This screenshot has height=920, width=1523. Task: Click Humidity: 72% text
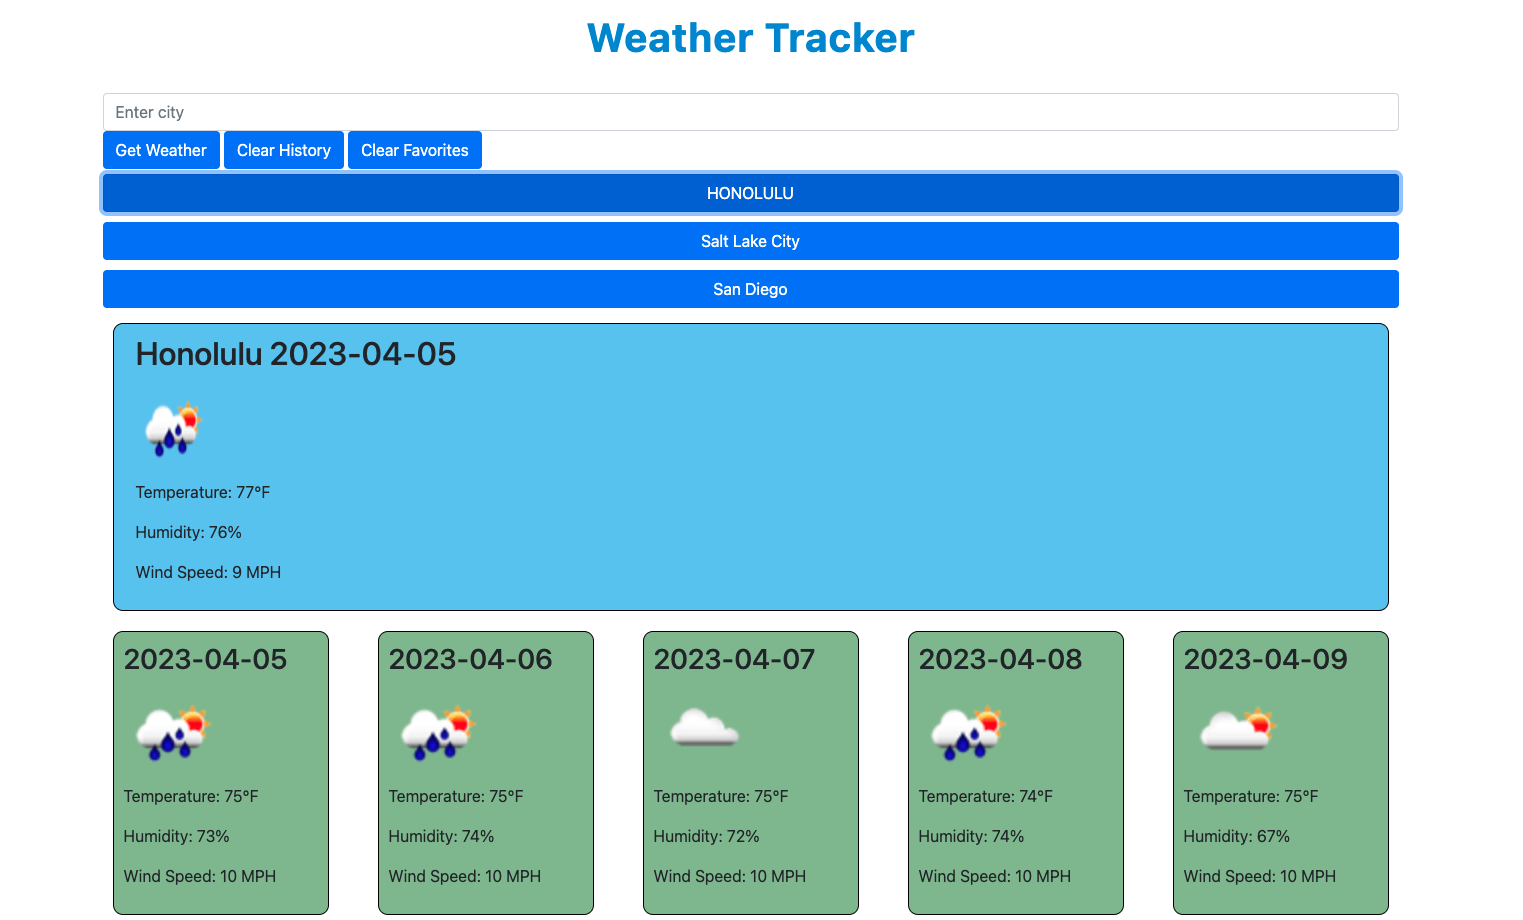pyautogui.click(x=707, y=836)
